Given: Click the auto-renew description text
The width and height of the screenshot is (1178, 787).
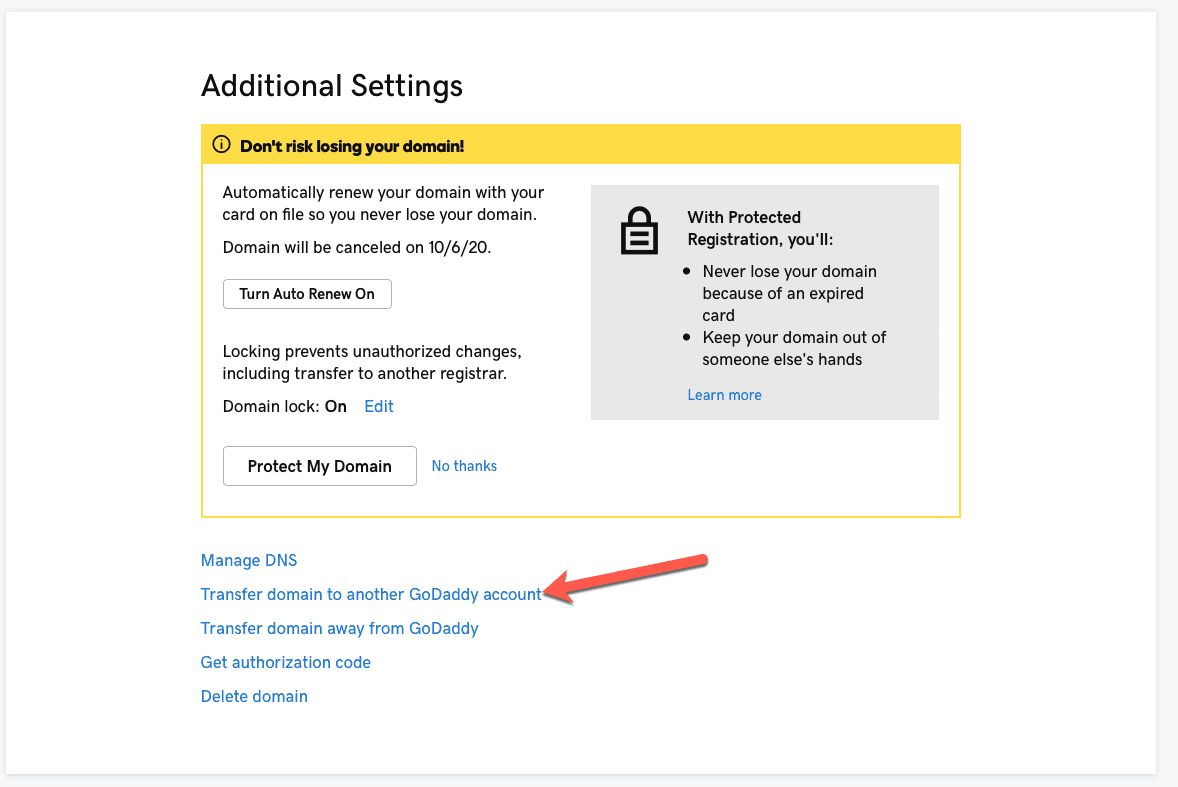Looking at the screenshot, I should click(383, 203).
